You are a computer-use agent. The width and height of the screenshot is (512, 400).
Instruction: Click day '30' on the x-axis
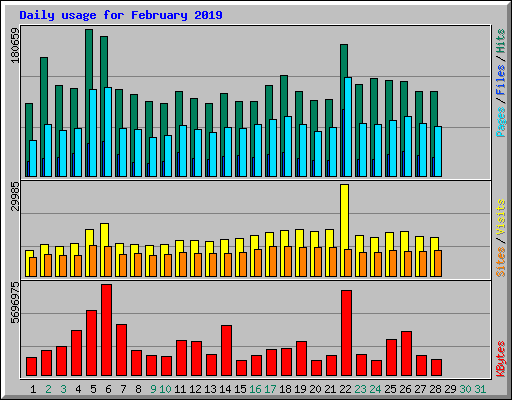[x=465, y=389]
